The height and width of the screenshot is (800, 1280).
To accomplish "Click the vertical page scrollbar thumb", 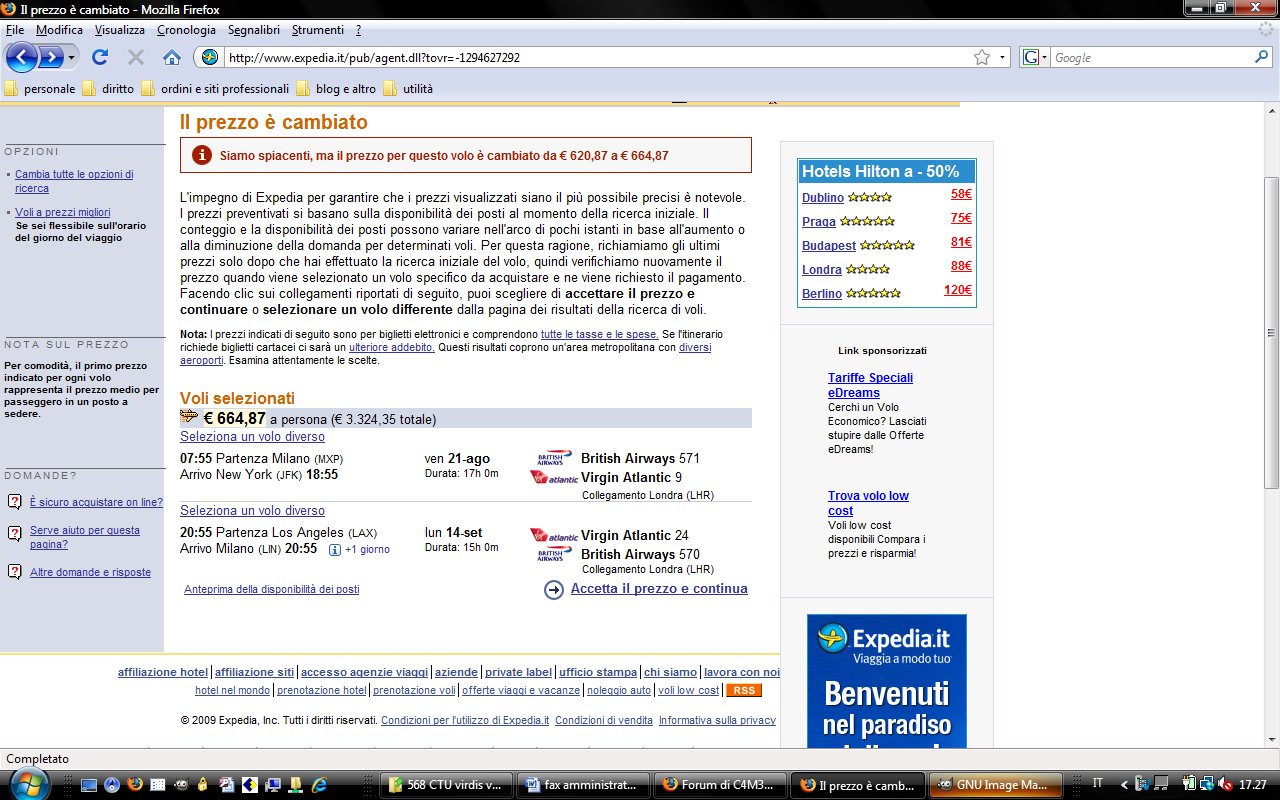I will 1271,333.
